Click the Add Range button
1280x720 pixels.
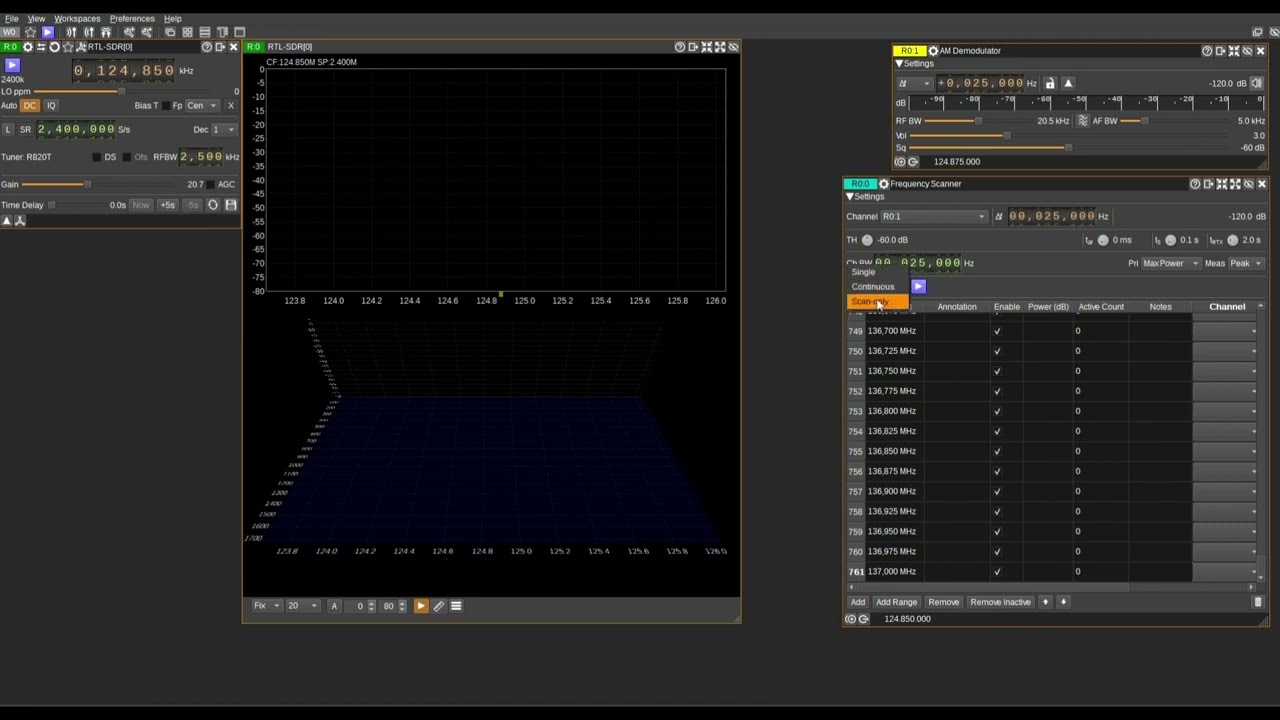[x=896, y=602]
